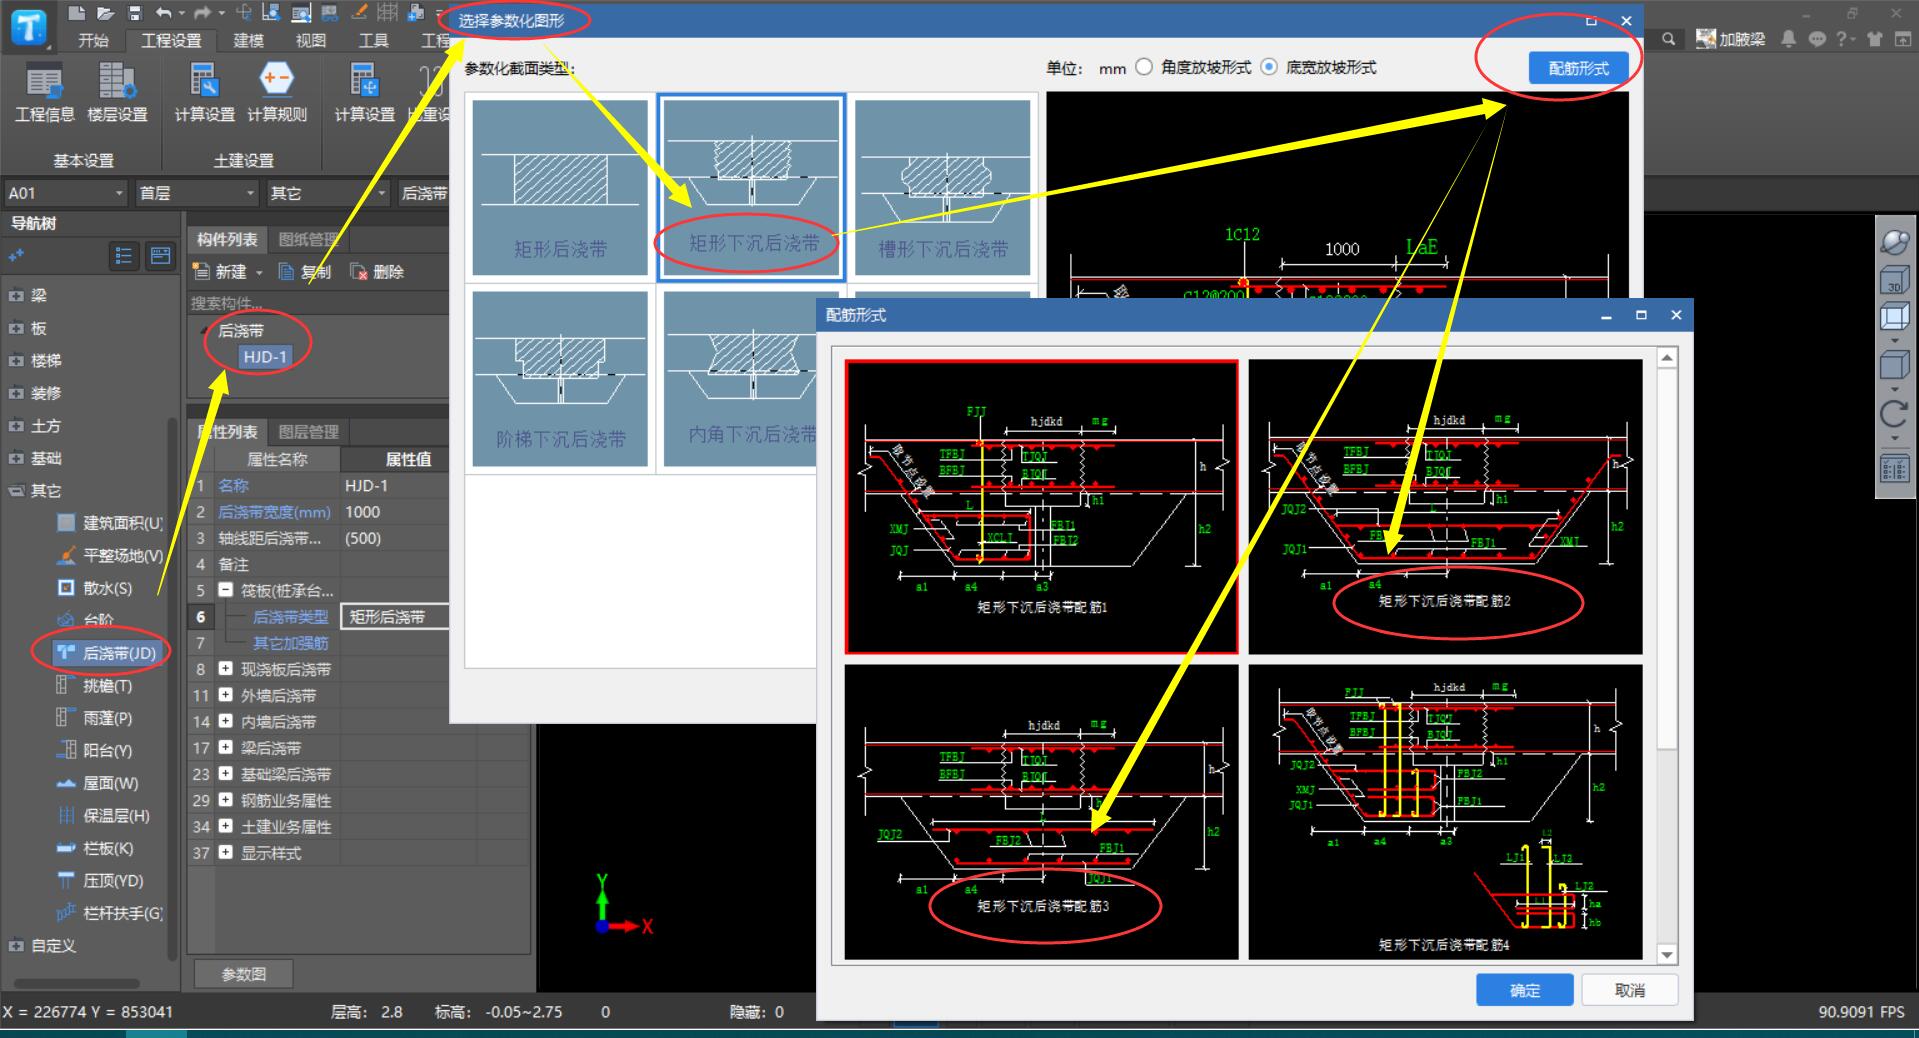The image size is (1919, 1038).
Task: Select 屋面(W) in navigation tree
Action: pyautogui.click(x=97, y=783)
